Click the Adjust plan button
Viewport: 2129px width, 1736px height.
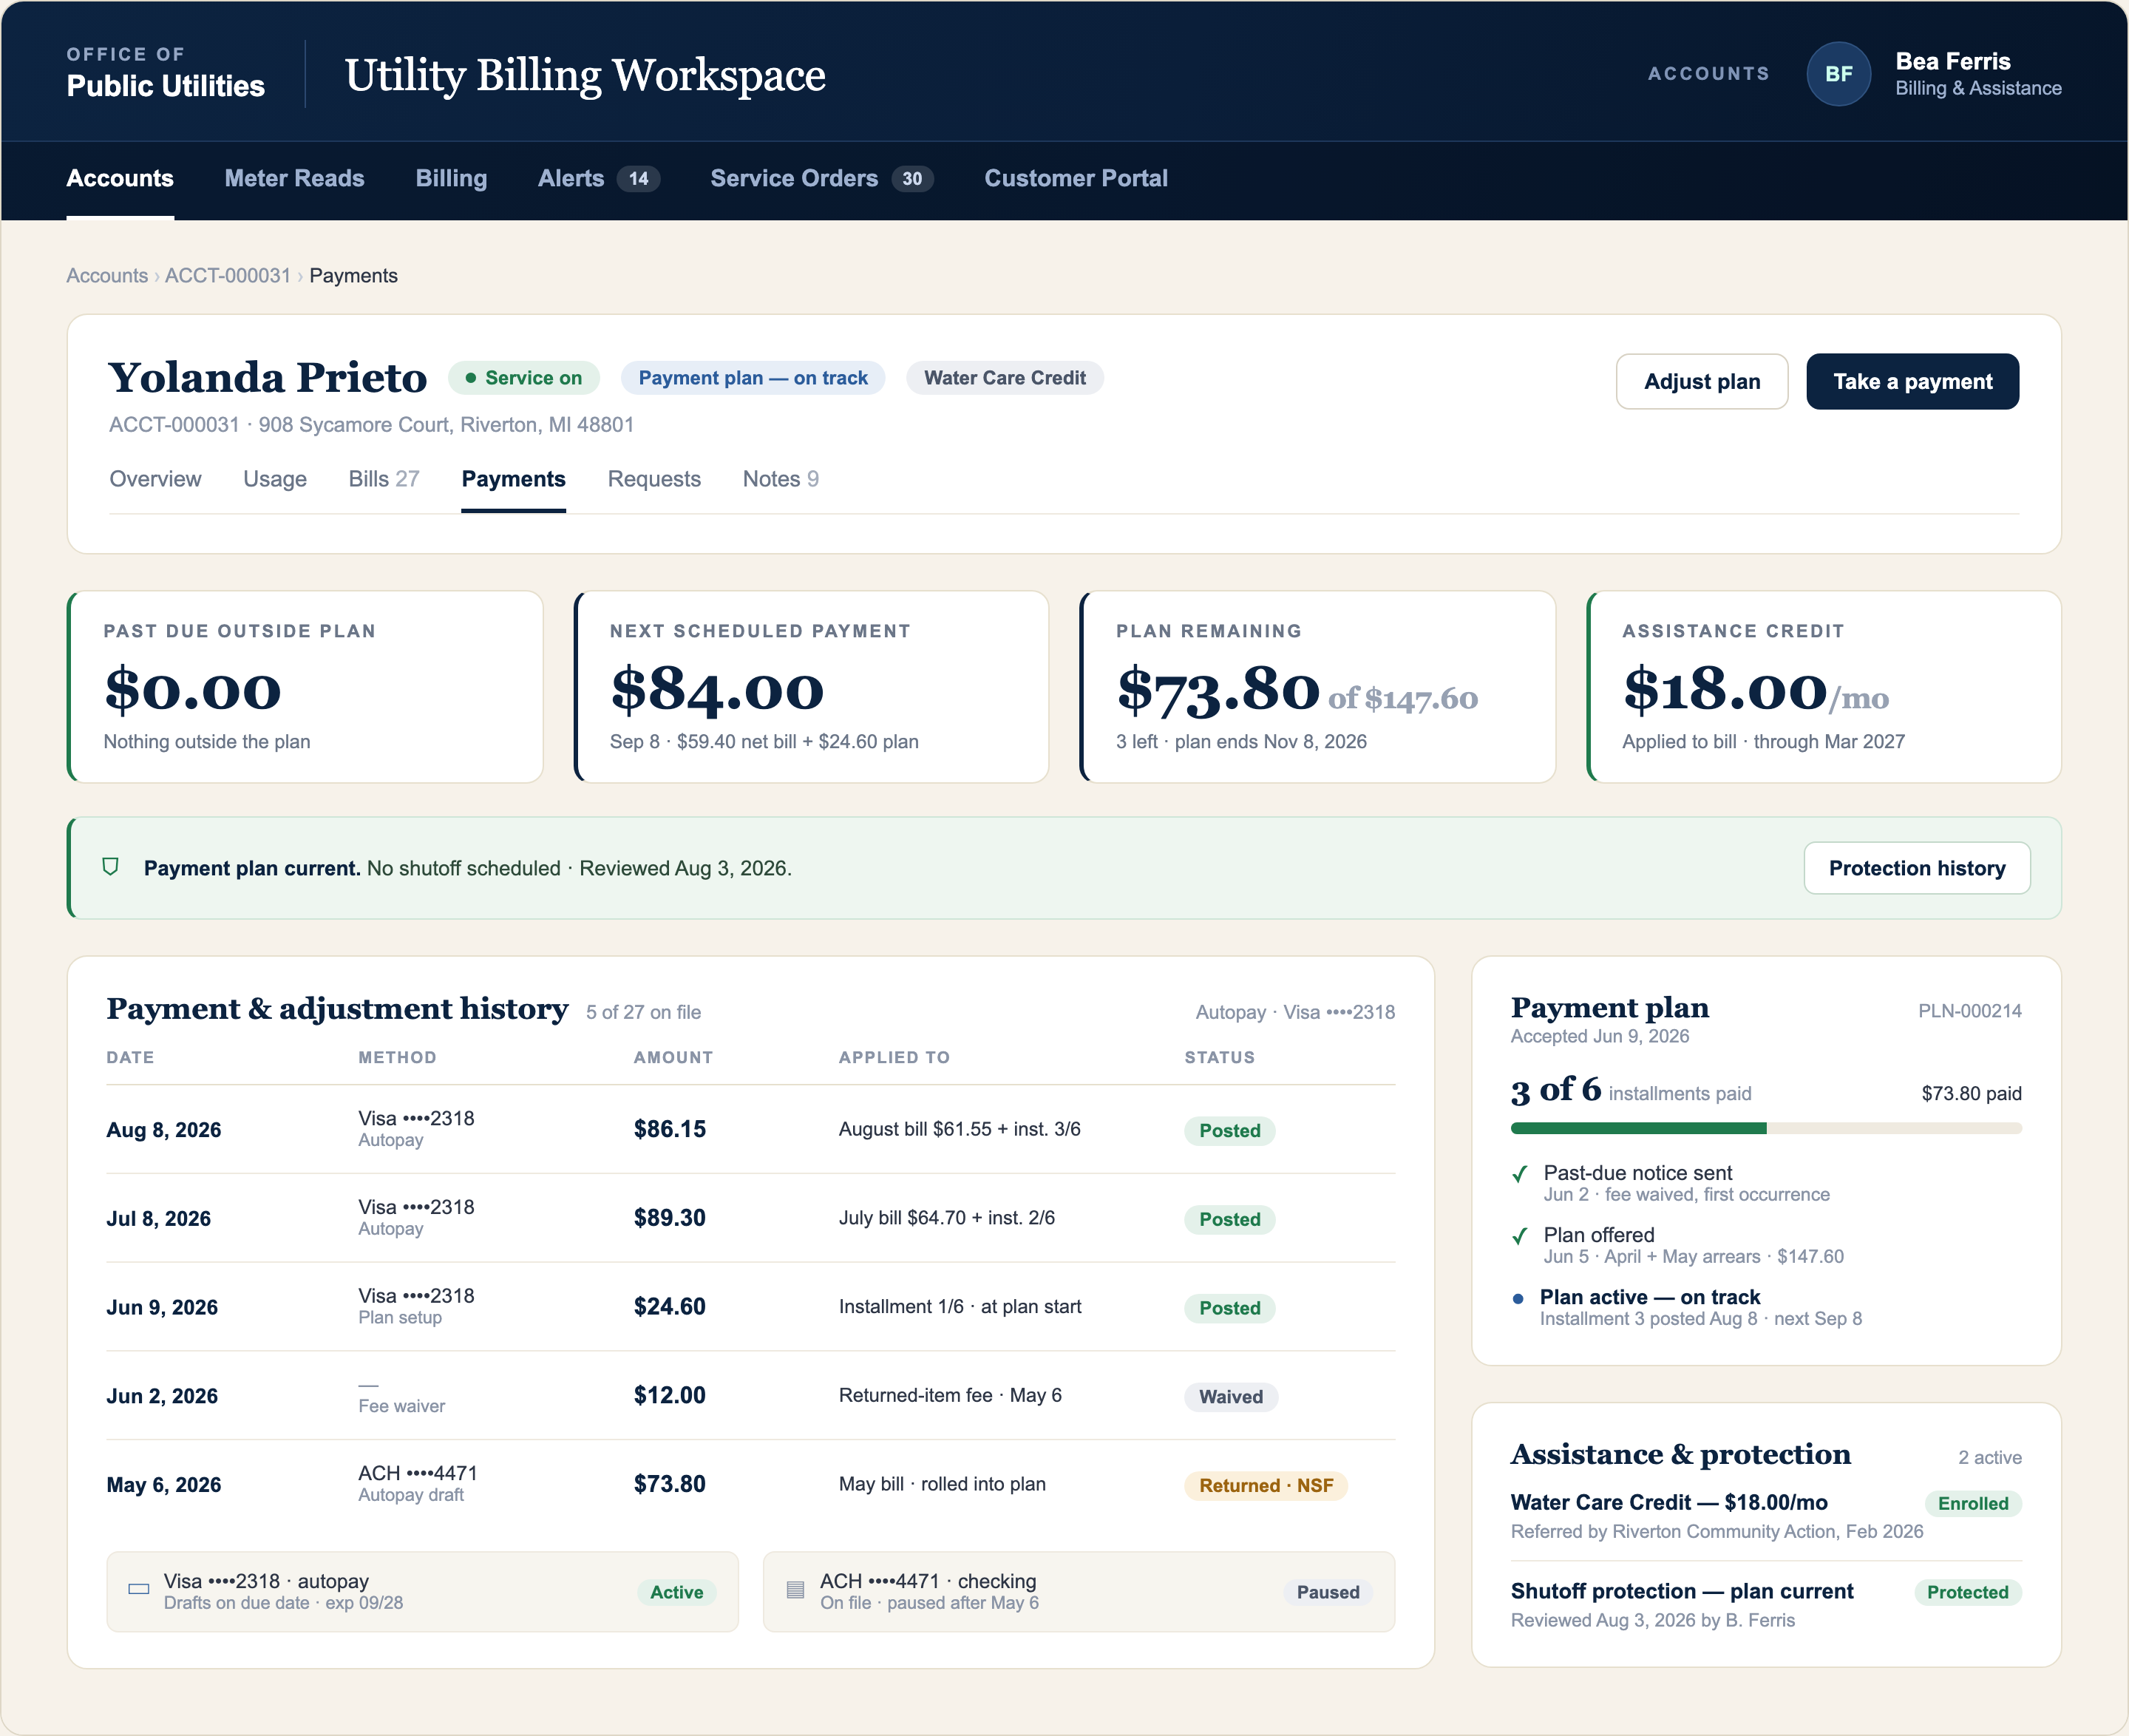coord(1702,382)
